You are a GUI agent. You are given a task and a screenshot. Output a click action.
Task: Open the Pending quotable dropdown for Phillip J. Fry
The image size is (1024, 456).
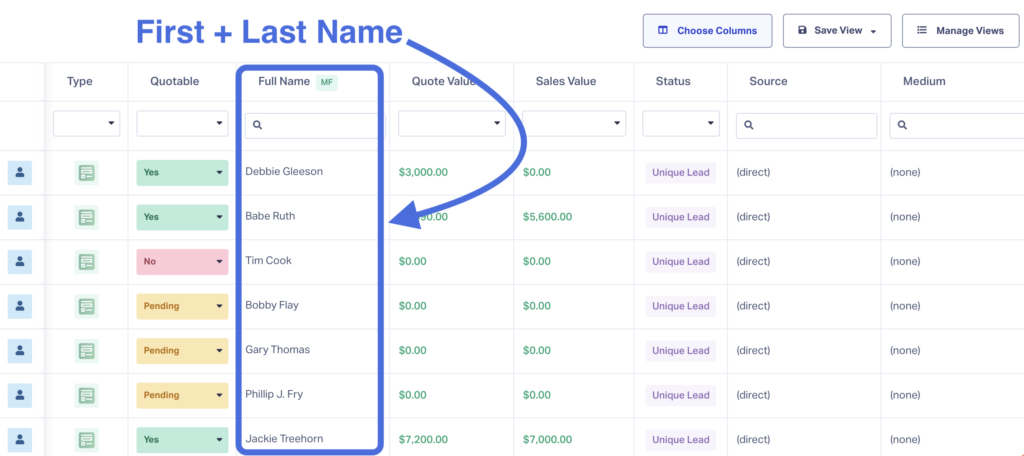[182, 395]
